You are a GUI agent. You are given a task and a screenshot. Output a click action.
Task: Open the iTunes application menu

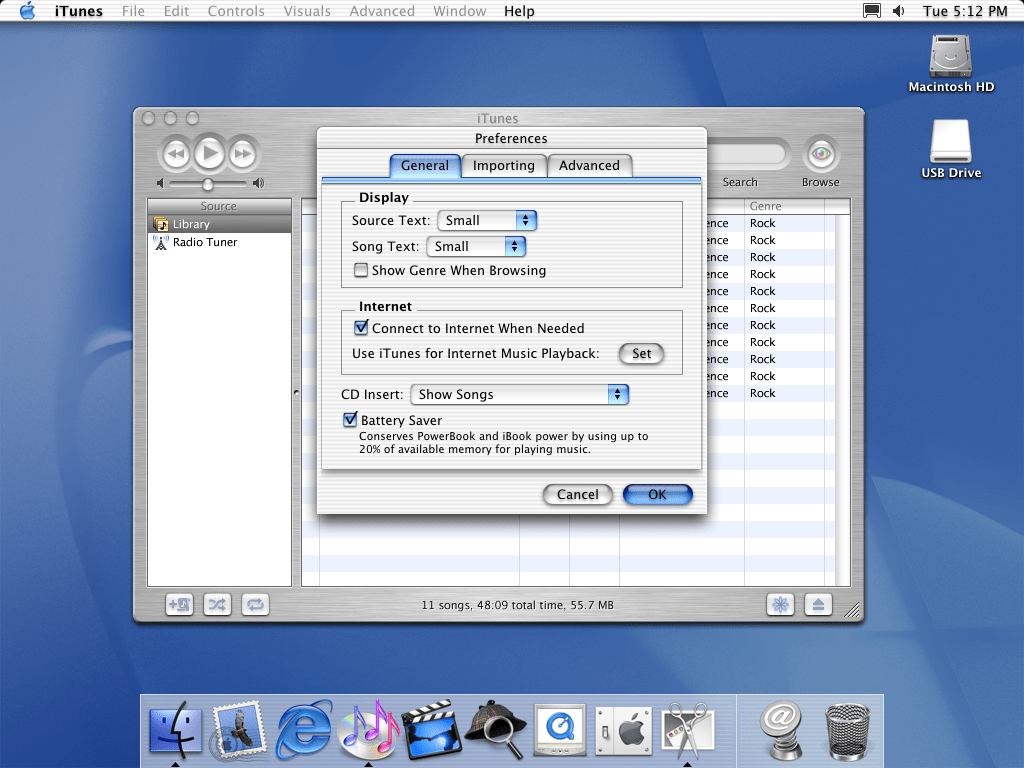pyautogui.click(x=78, y=11)
